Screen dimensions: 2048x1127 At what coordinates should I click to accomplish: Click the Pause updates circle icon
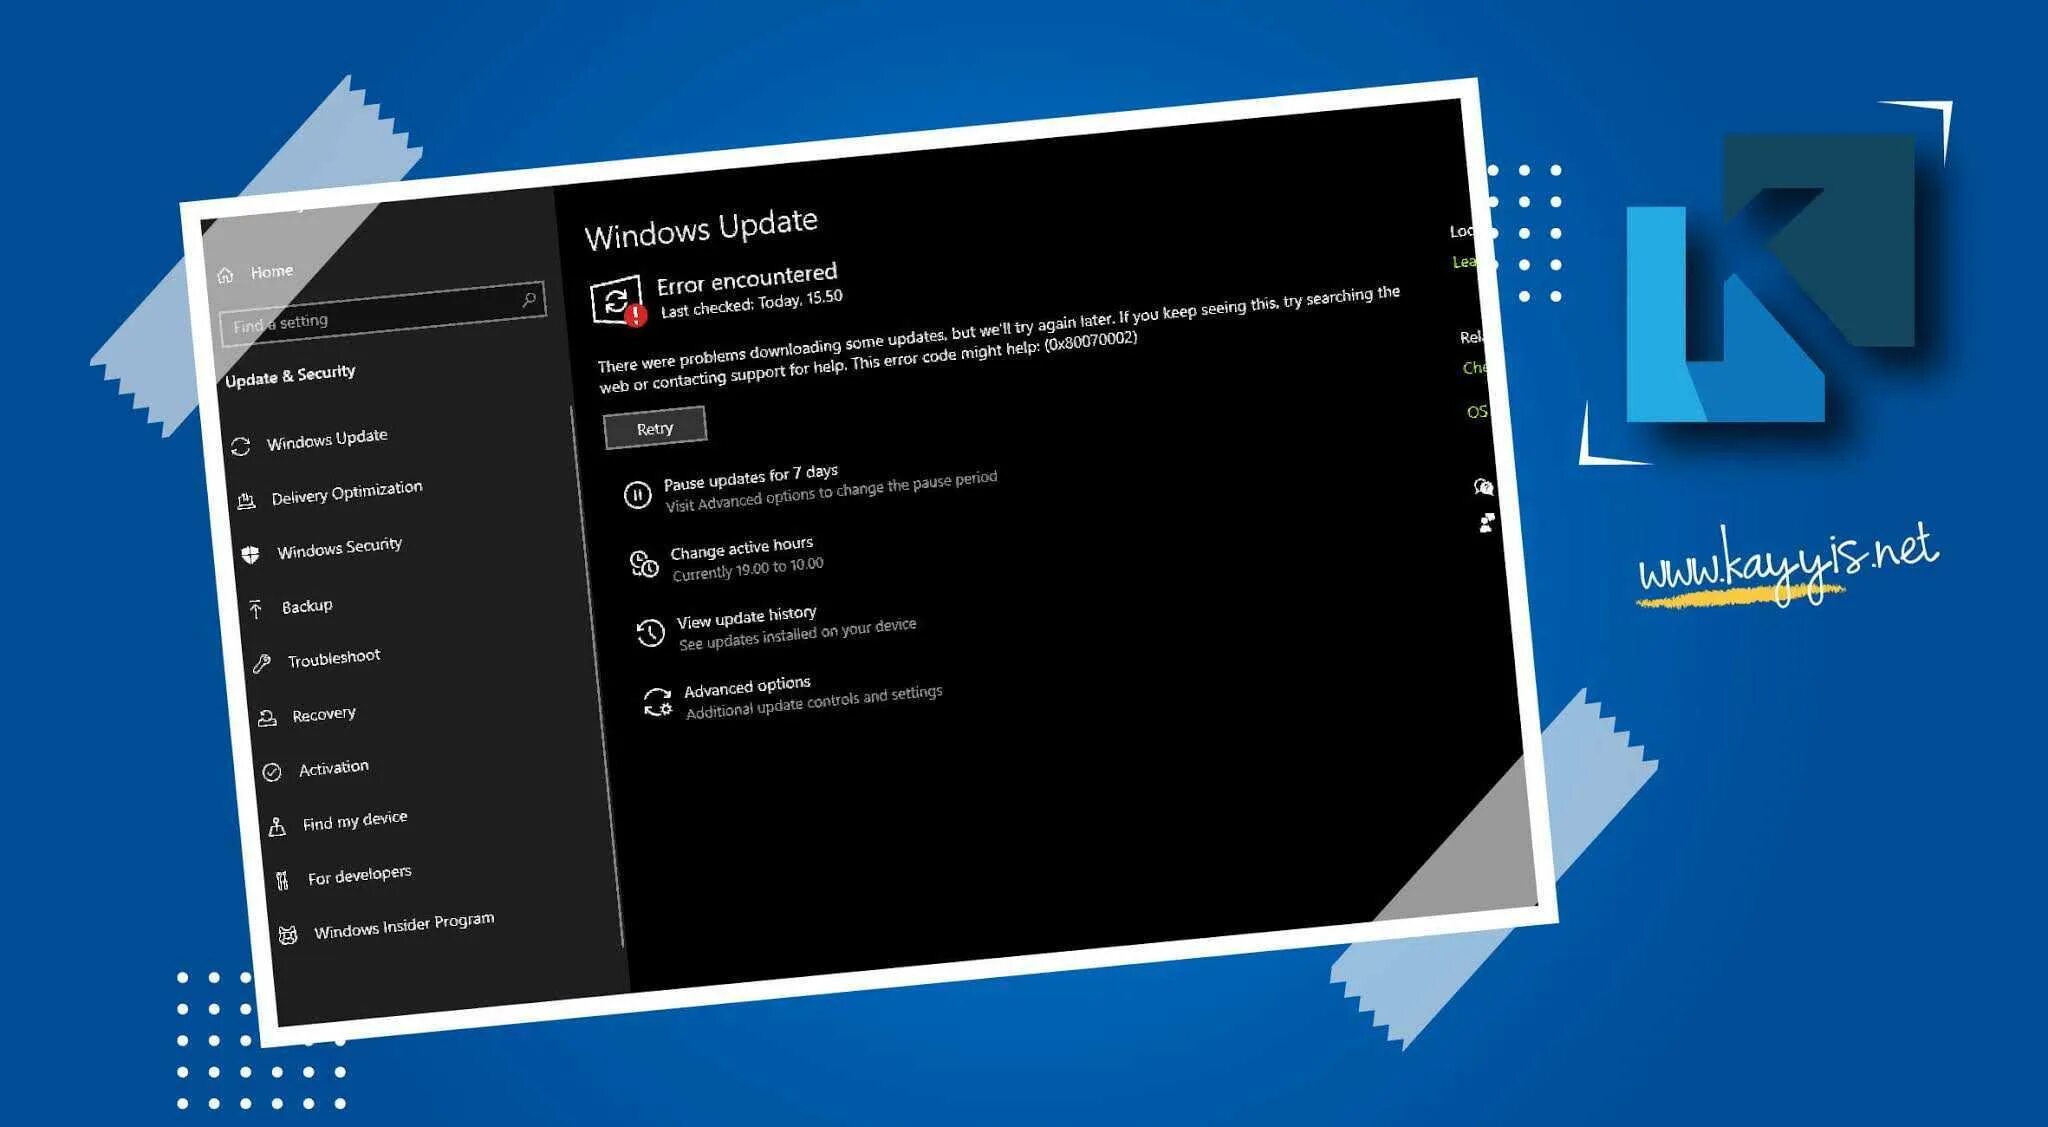(637, 494)
